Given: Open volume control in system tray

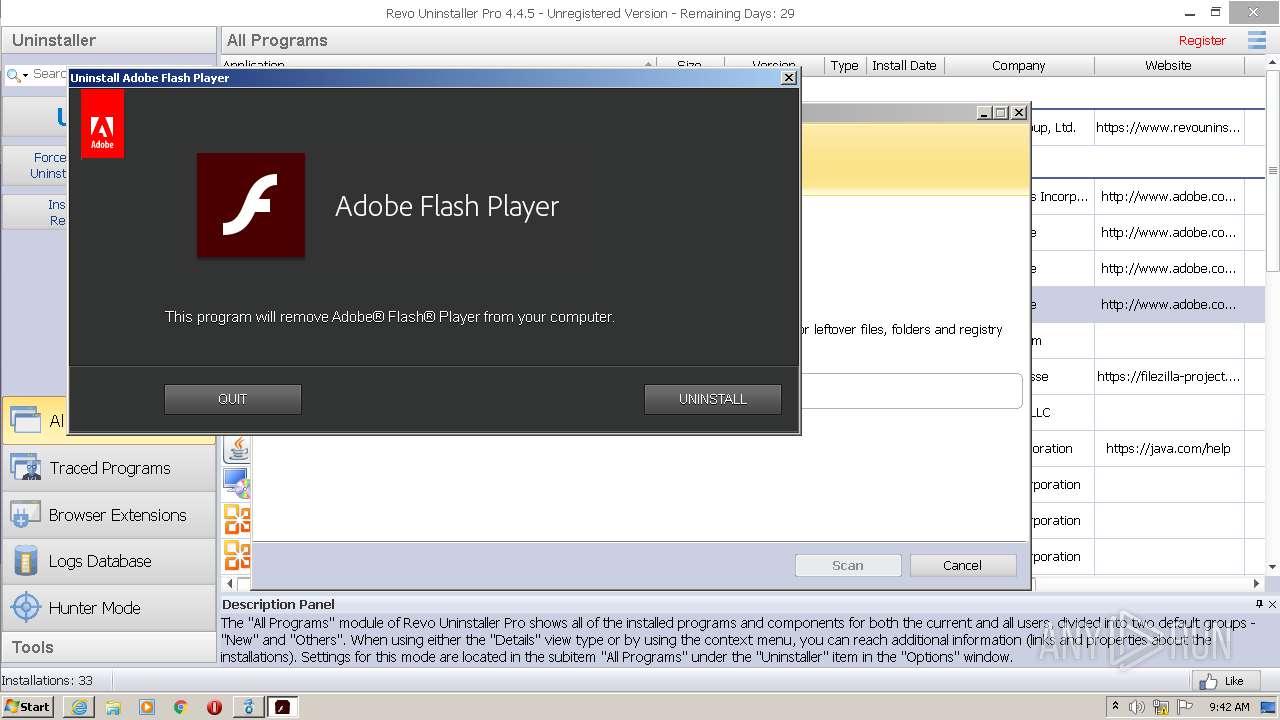Looking at the screenshot, I should [1137, 707].
